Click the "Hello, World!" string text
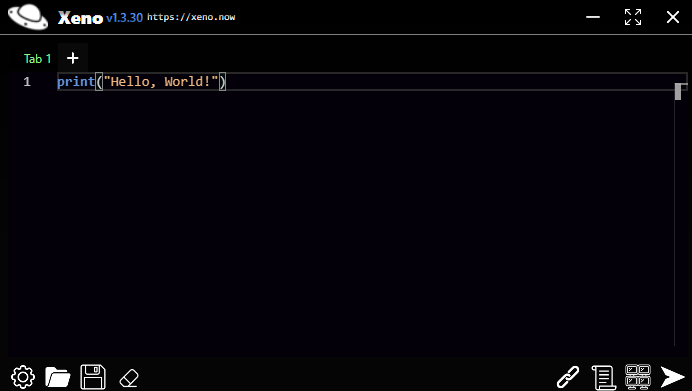Image resolution: width=692 pixels, height=391 pixels. [161, 82]
